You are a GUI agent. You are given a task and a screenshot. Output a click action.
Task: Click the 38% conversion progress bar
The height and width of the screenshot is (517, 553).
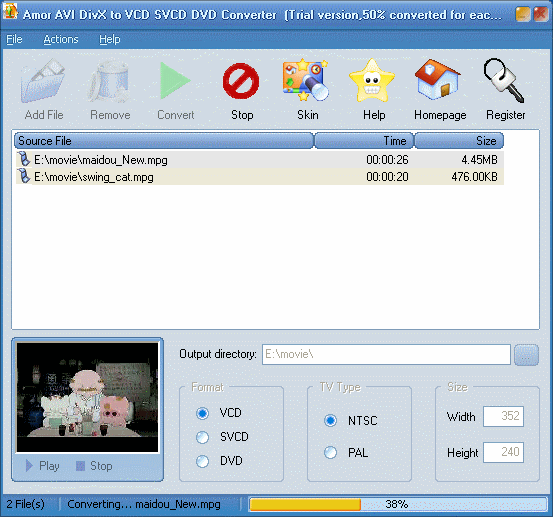pyautogui.click(x=397, y=504)
